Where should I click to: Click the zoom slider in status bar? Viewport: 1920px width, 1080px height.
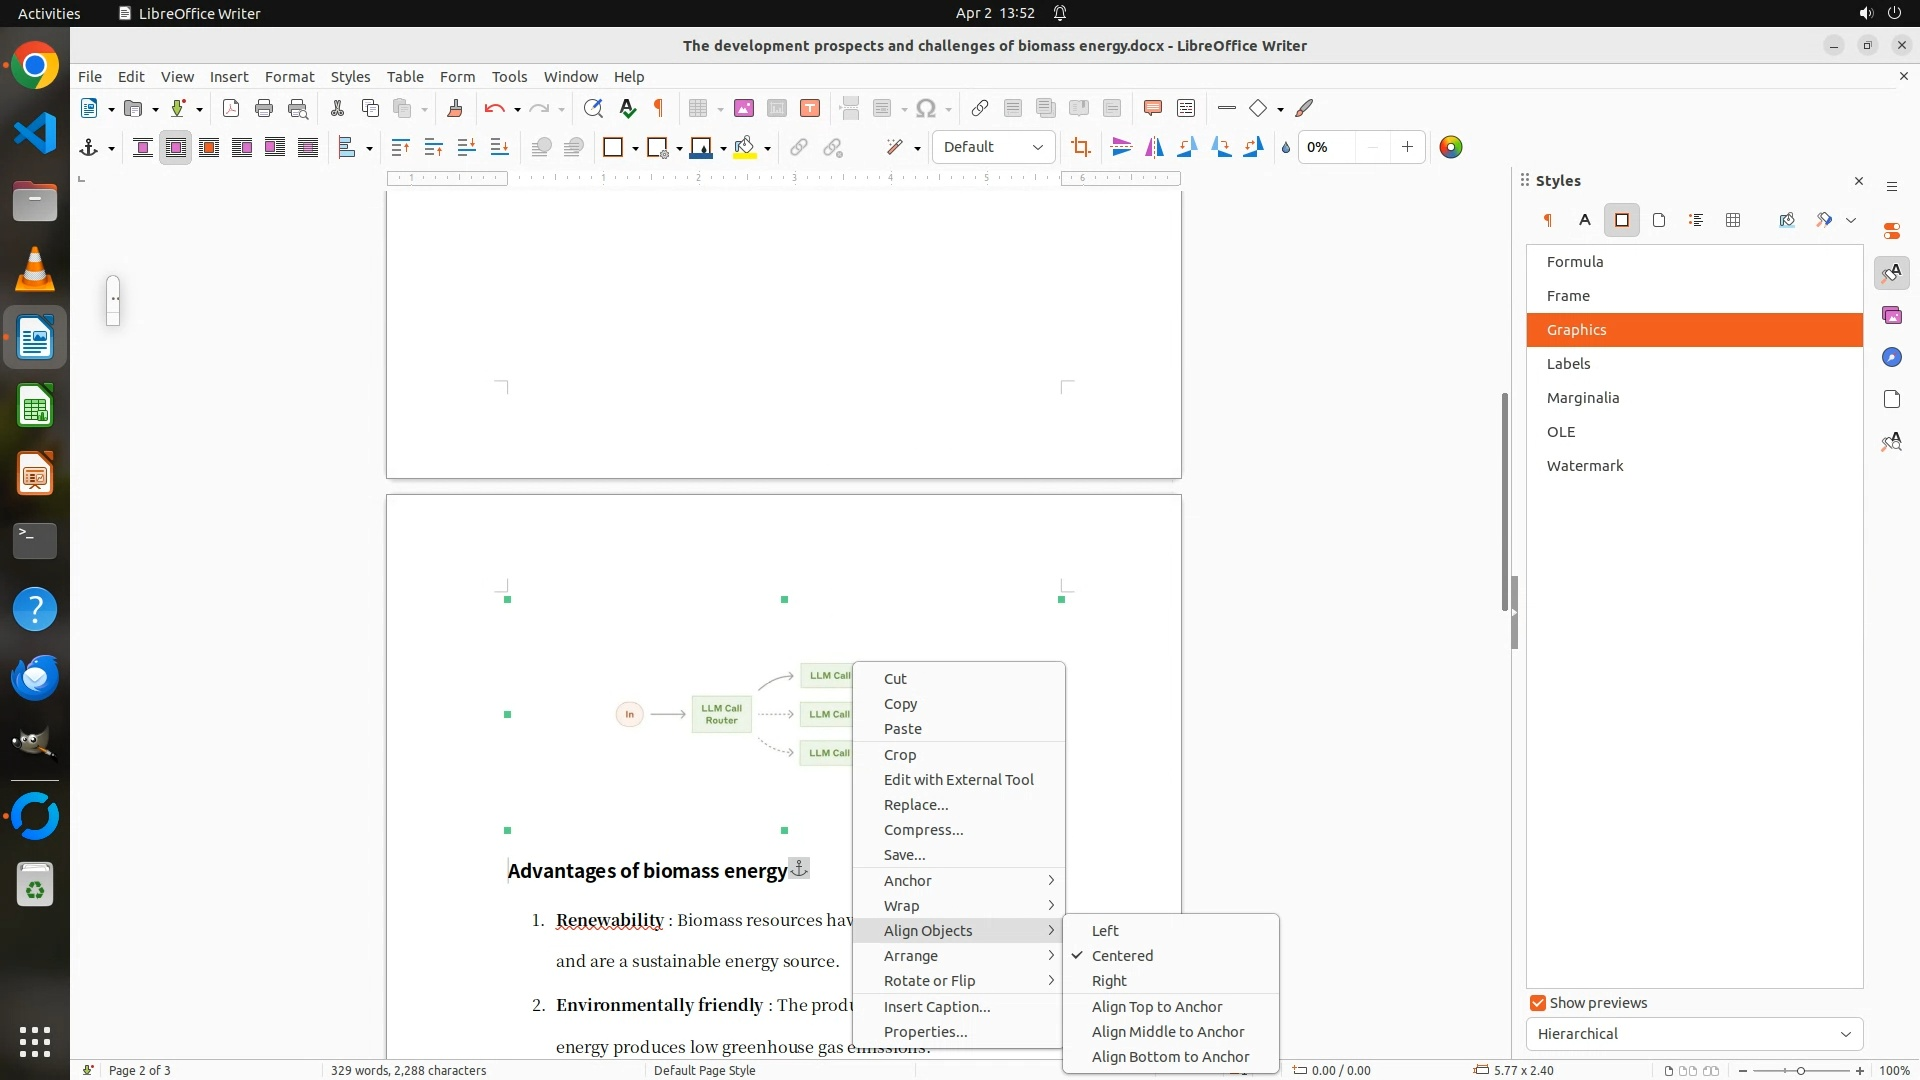coord(1800,1070)
